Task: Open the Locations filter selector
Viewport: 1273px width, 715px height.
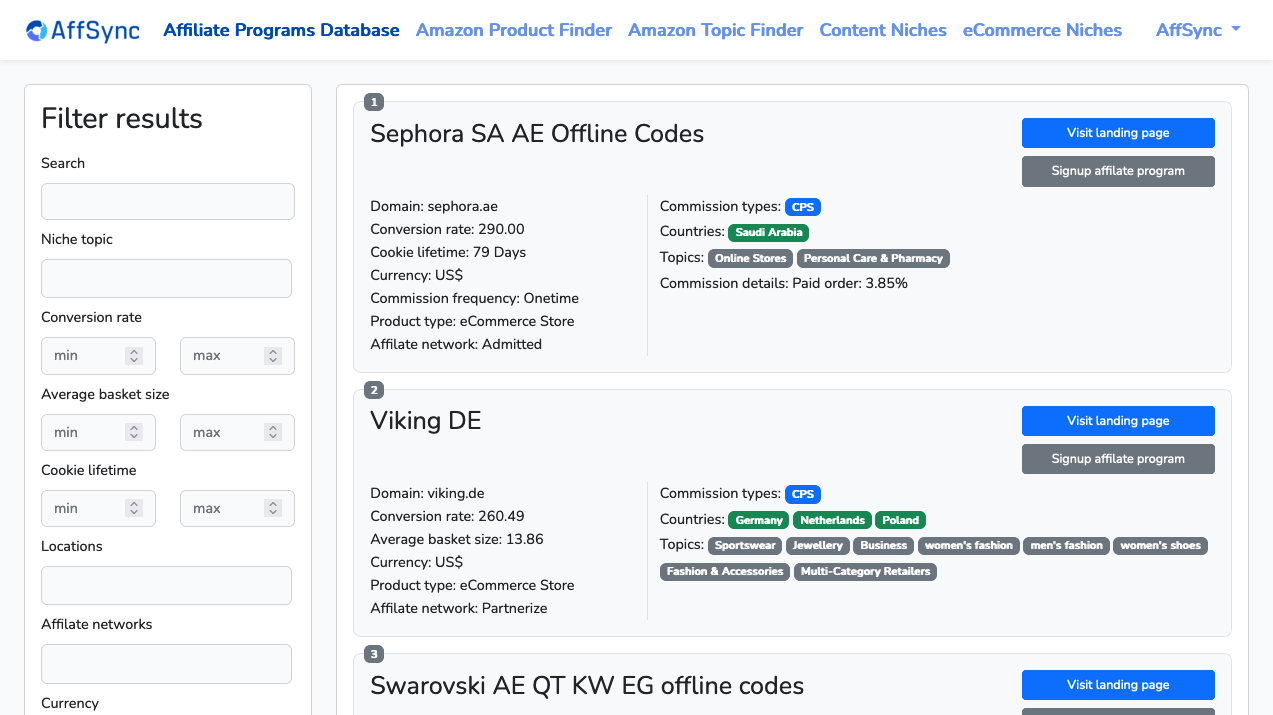Action: [x=166, y=585]
